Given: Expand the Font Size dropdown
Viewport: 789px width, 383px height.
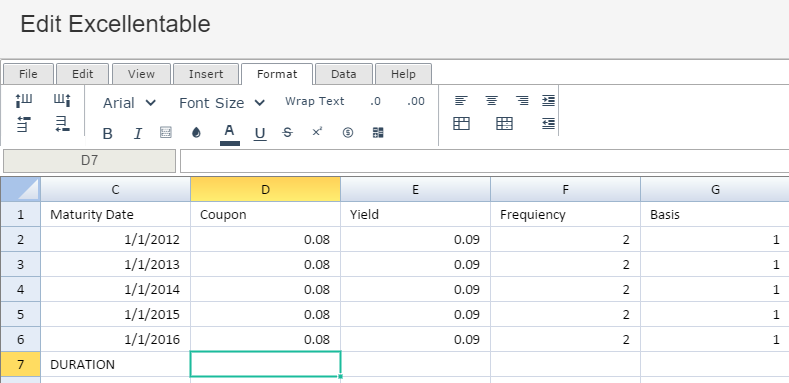Looking at the screenshot, I should (x=222, y=103).
